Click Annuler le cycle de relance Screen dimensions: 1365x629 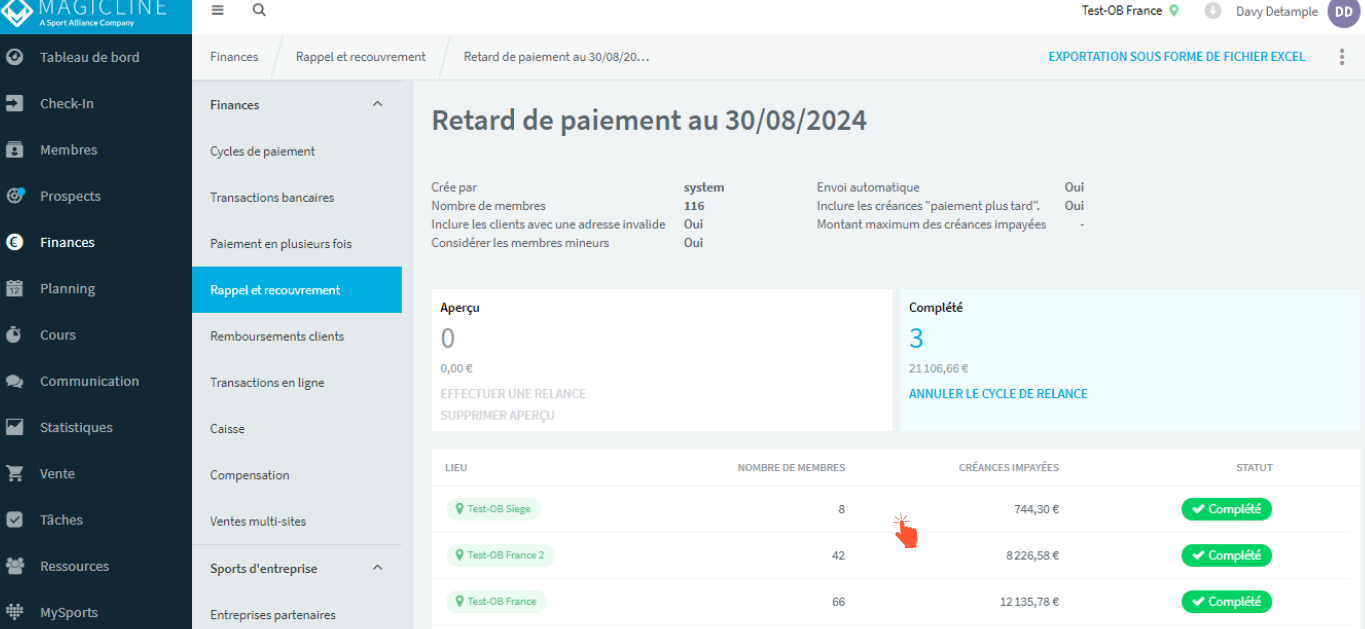[x=998, y=394]
